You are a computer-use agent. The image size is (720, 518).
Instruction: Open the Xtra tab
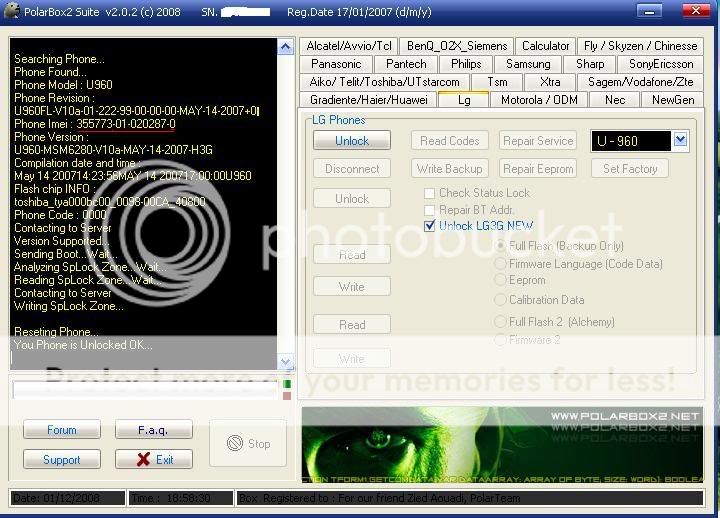[x=550, y=82]
